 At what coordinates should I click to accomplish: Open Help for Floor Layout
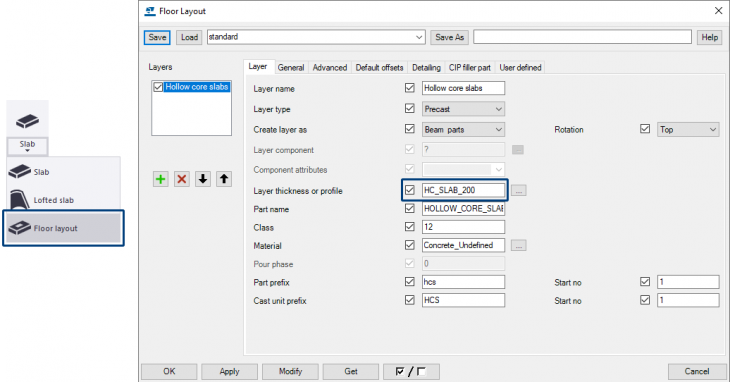click(x=710, y=37)
